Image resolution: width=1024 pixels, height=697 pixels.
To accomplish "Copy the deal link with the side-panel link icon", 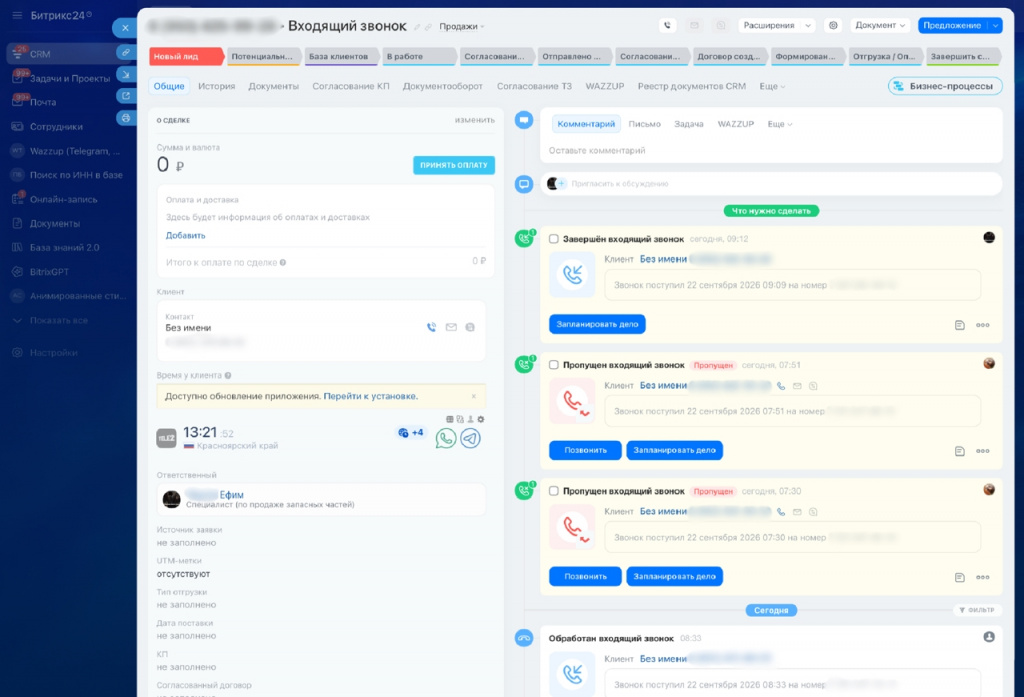I will tap(125, 52).
